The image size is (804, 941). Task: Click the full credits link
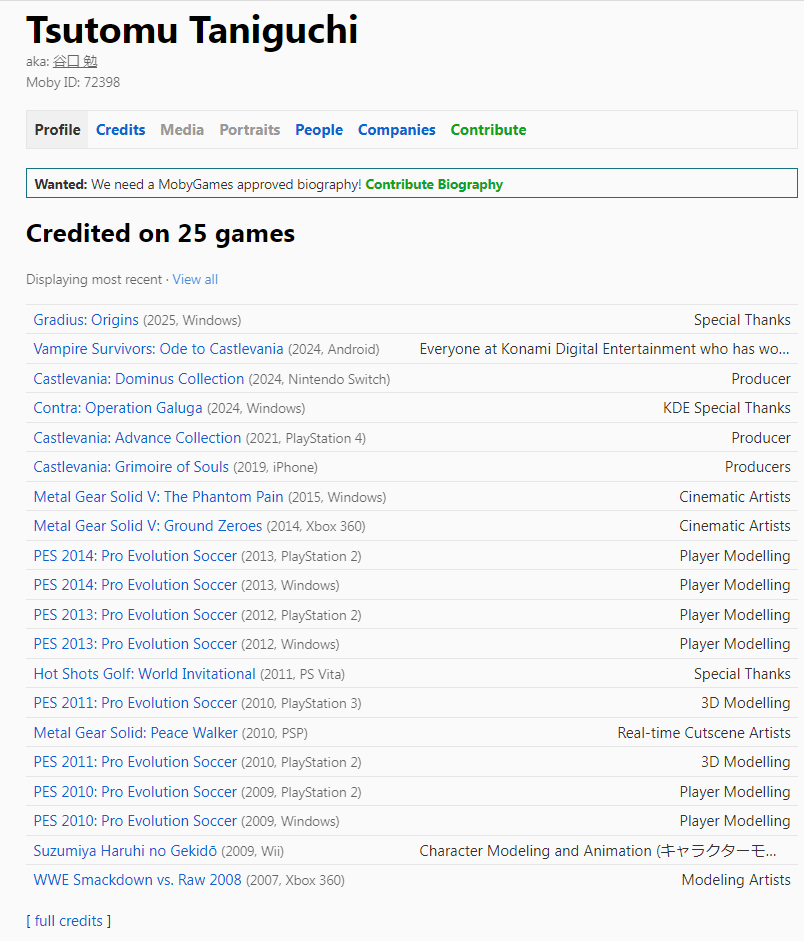tap(68, 921)
